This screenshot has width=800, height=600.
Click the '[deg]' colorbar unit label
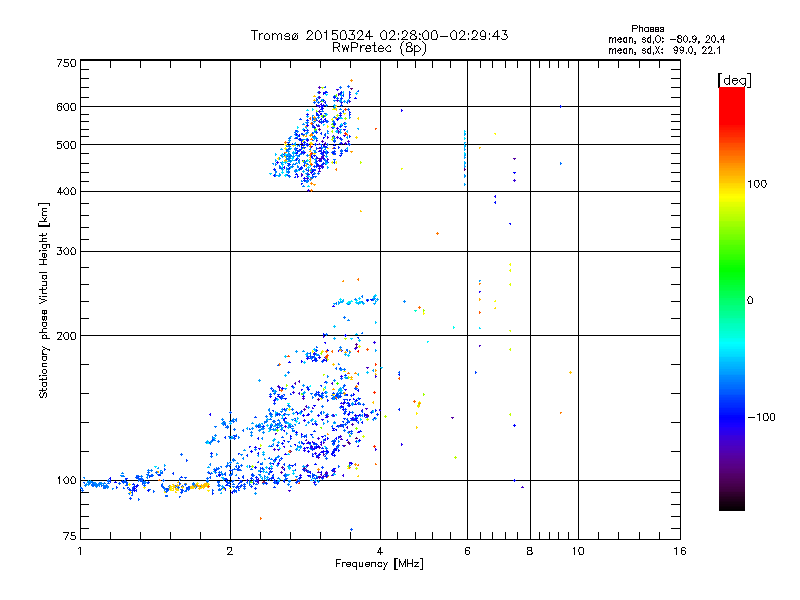tap(734, 80)
